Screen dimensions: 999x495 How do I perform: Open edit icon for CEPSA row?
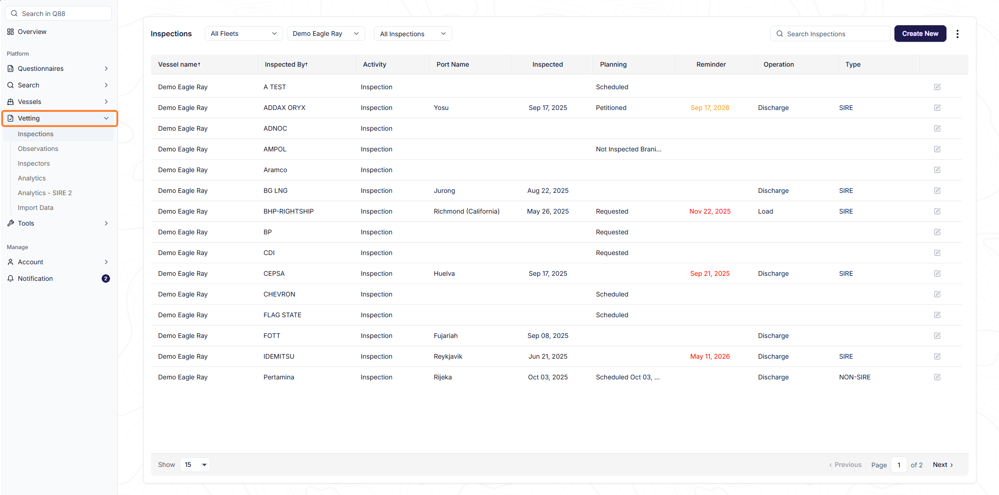click(937, 273)
